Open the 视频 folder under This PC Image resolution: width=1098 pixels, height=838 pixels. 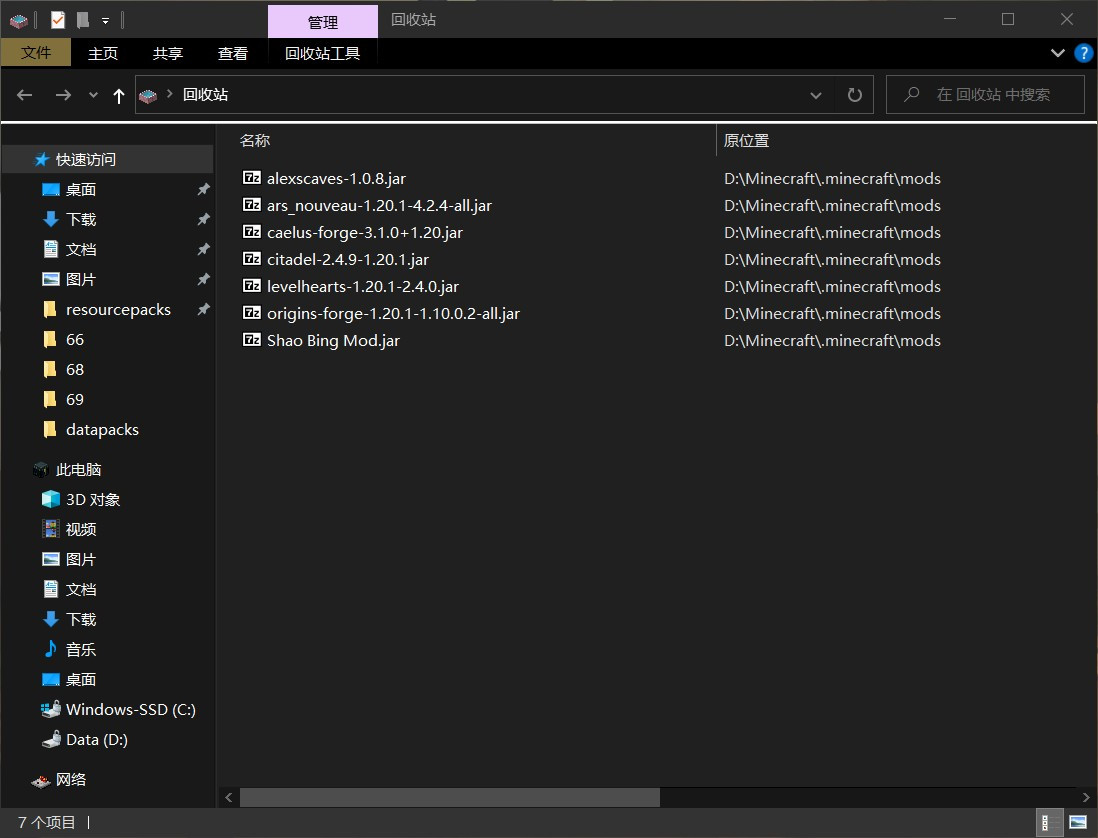click(81, 530)
